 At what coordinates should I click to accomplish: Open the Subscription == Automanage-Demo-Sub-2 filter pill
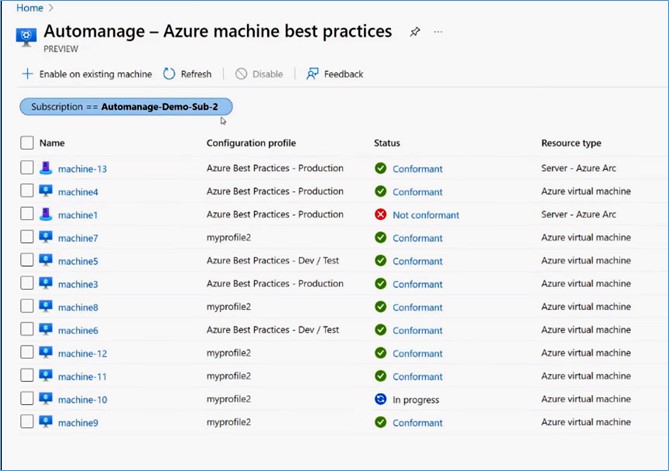(126, 107)
